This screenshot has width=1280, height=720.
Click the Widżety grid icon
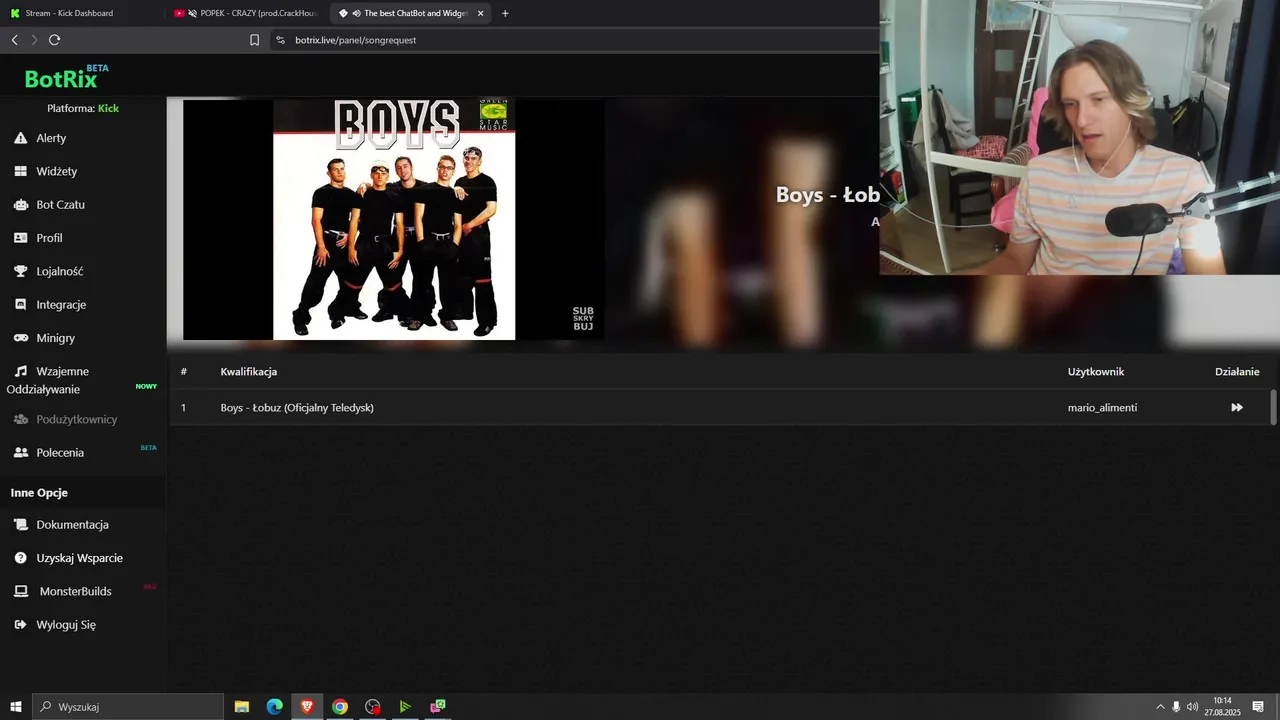[x=20, y=171]
